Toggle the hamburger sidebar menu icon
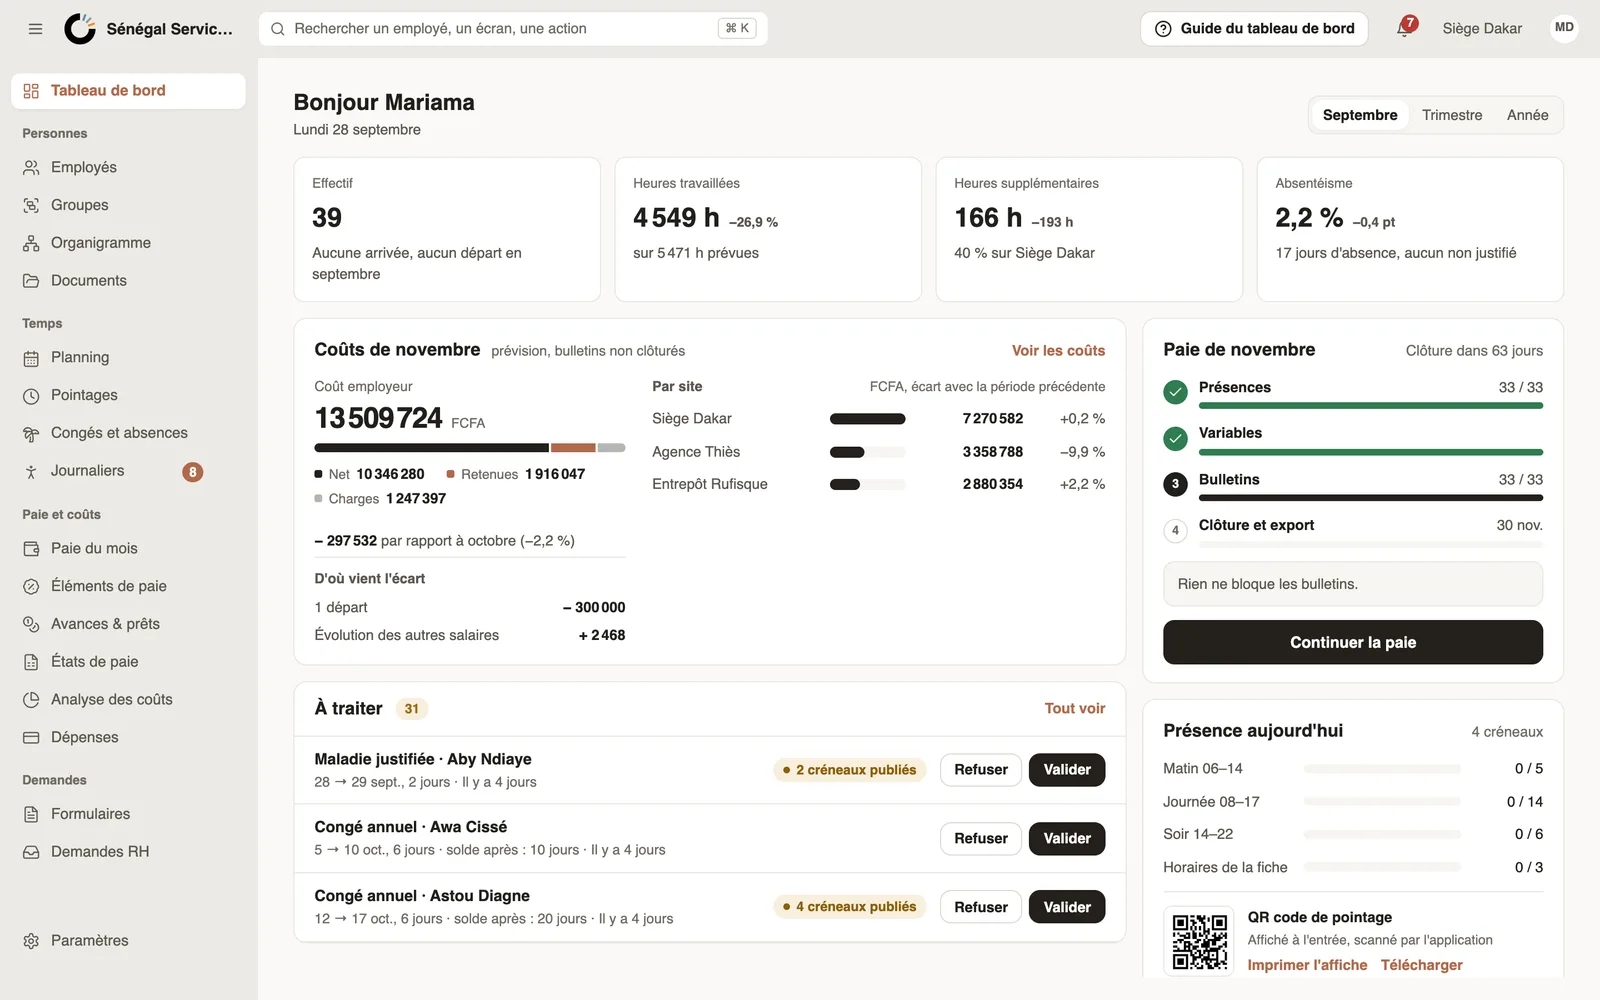The height and width of the screenshot is (1000, 1600). [35, 29]
